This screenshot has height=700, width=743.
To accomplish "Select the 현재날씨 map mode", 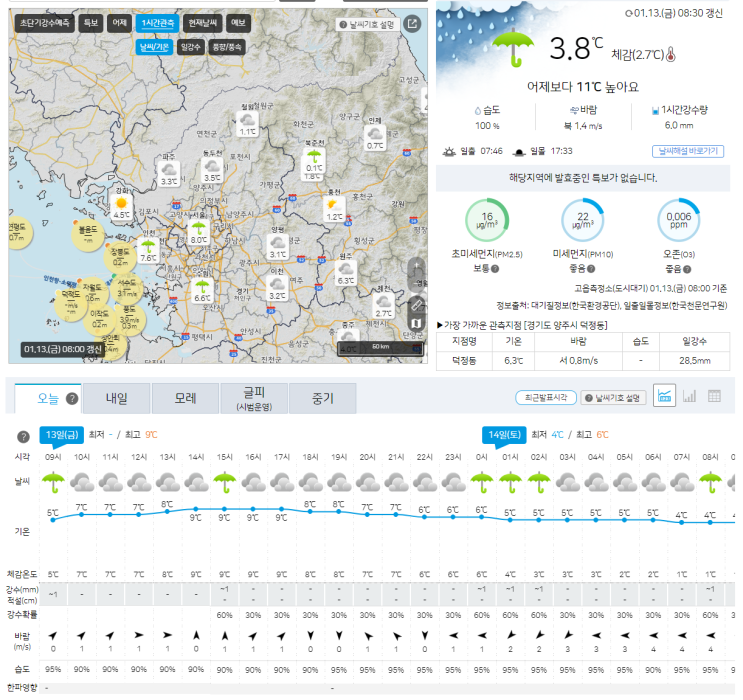I will [x=202, y=23].
